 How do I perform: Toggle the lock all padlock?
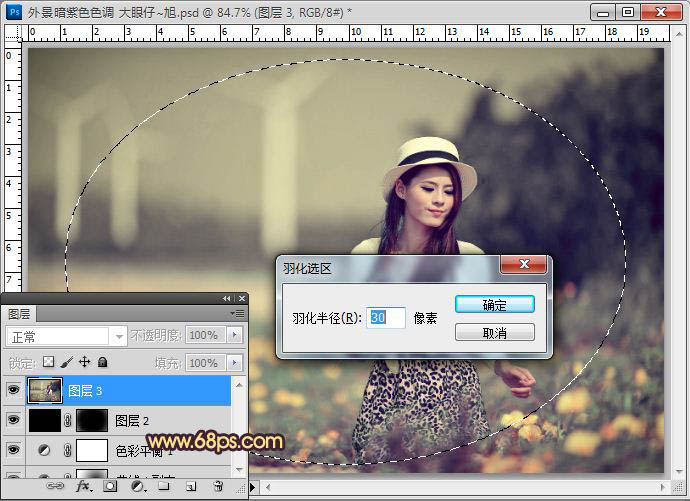[102, 362]
